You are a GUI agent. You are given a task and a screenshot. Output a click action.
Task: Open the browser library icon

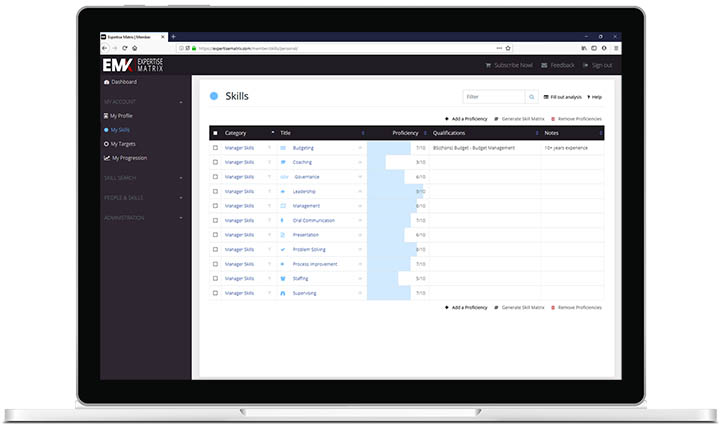pyautogui.click(x=584, y=48)
